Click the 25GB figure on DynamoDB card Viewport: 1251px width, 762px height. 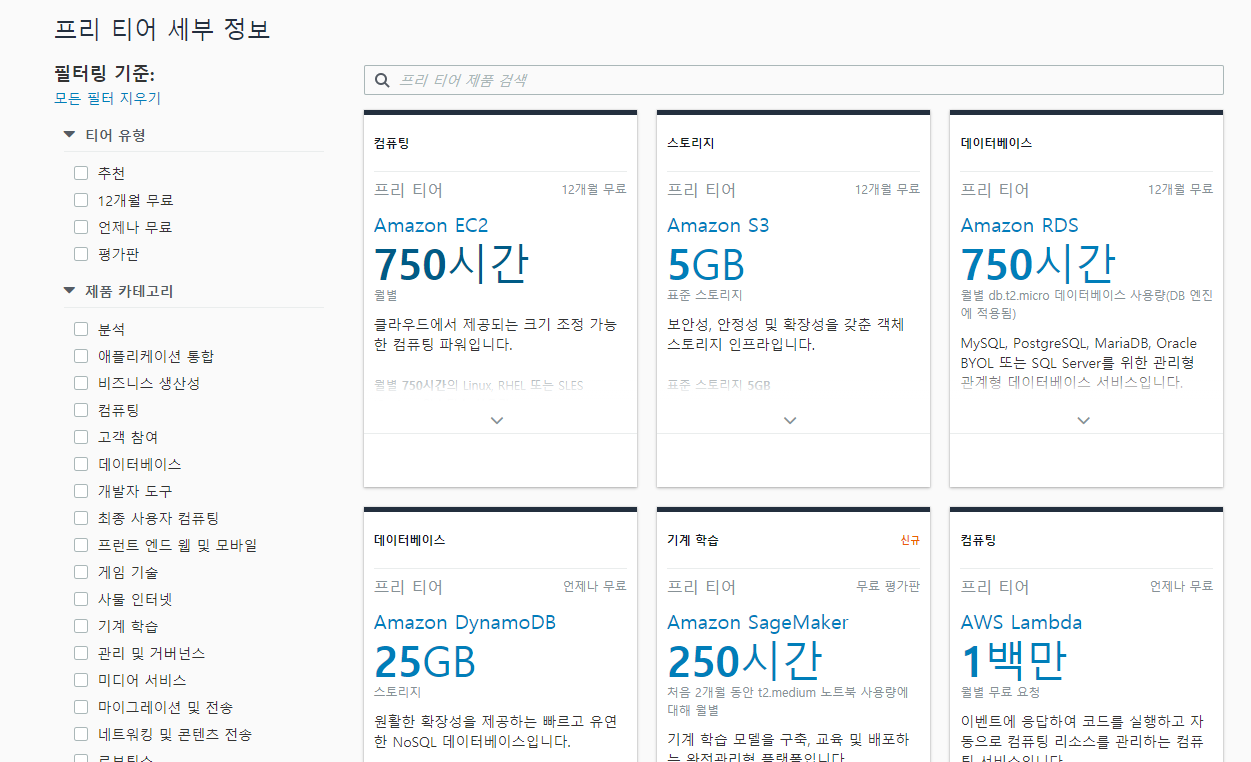(x=425, y=662)
